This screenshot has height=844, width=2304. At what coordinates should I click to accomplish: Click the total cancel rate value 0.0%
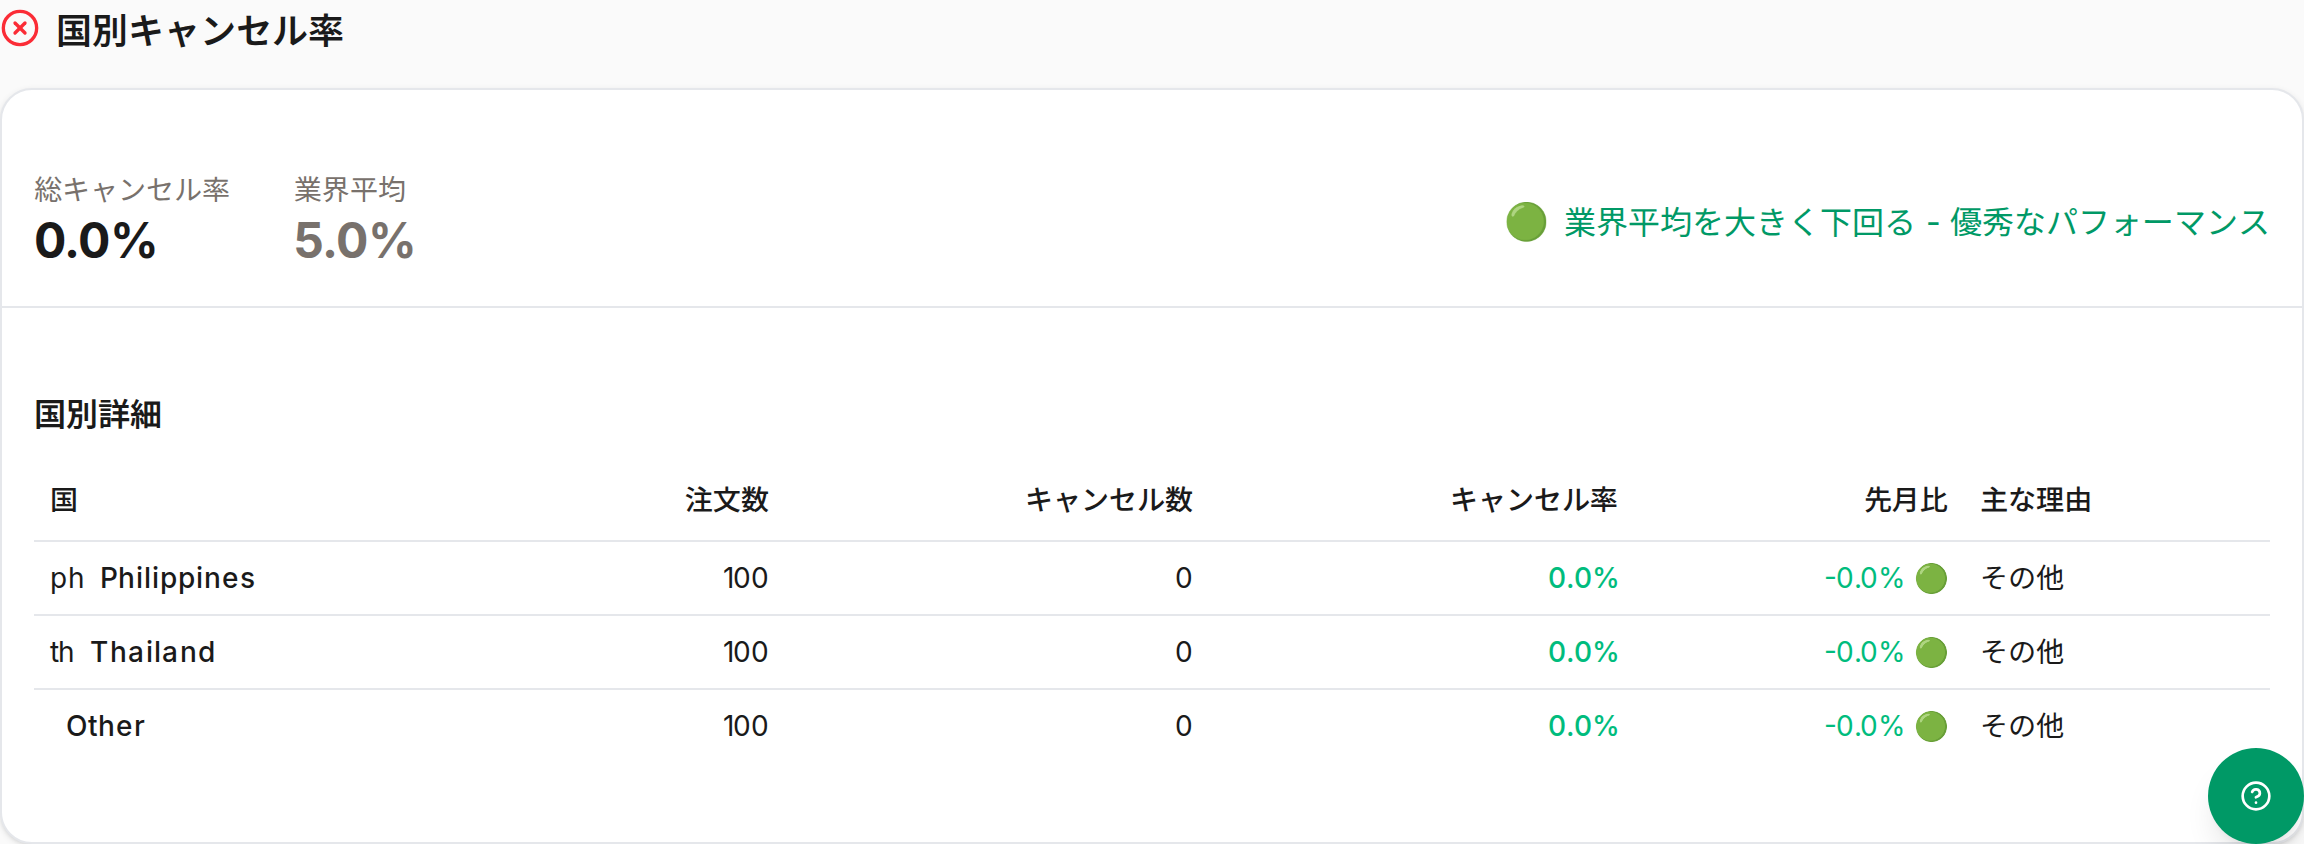tap(95, 241)
